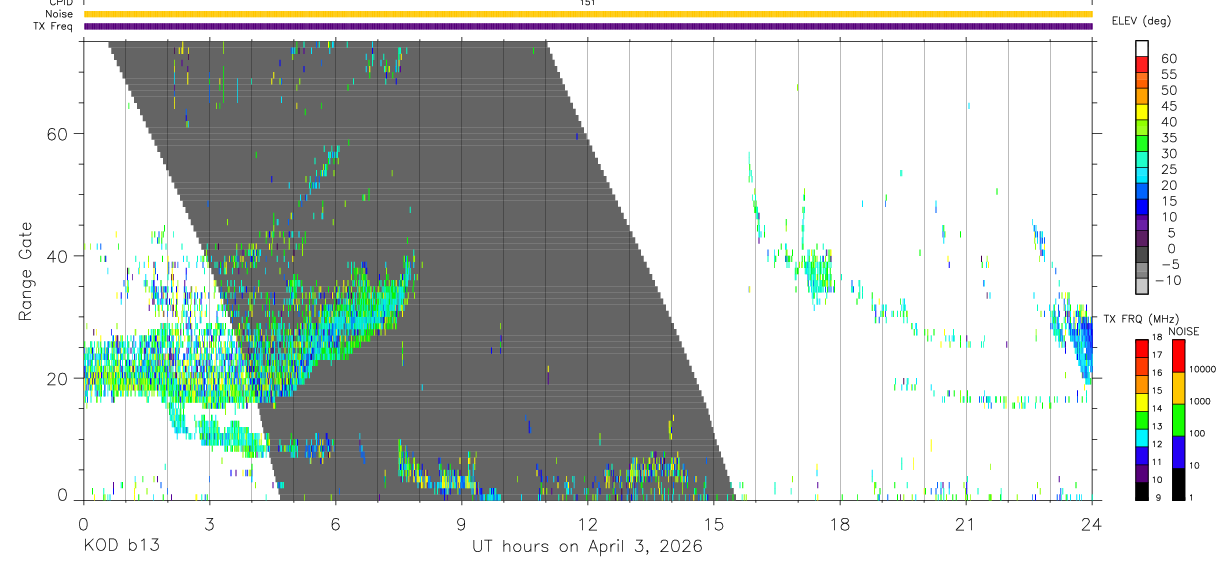
Task: Select the black 9–10 MHz frequency swatch
Action: tap(1142, 491)
